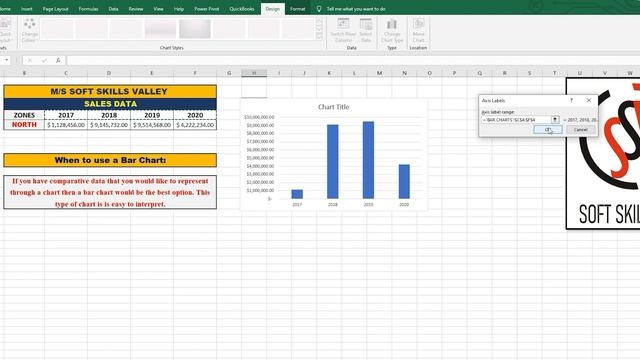Image resolution: width=640 pixels, height=360 pixels.
Task: Click the Axis label range input field
Action: click(516, 120)
